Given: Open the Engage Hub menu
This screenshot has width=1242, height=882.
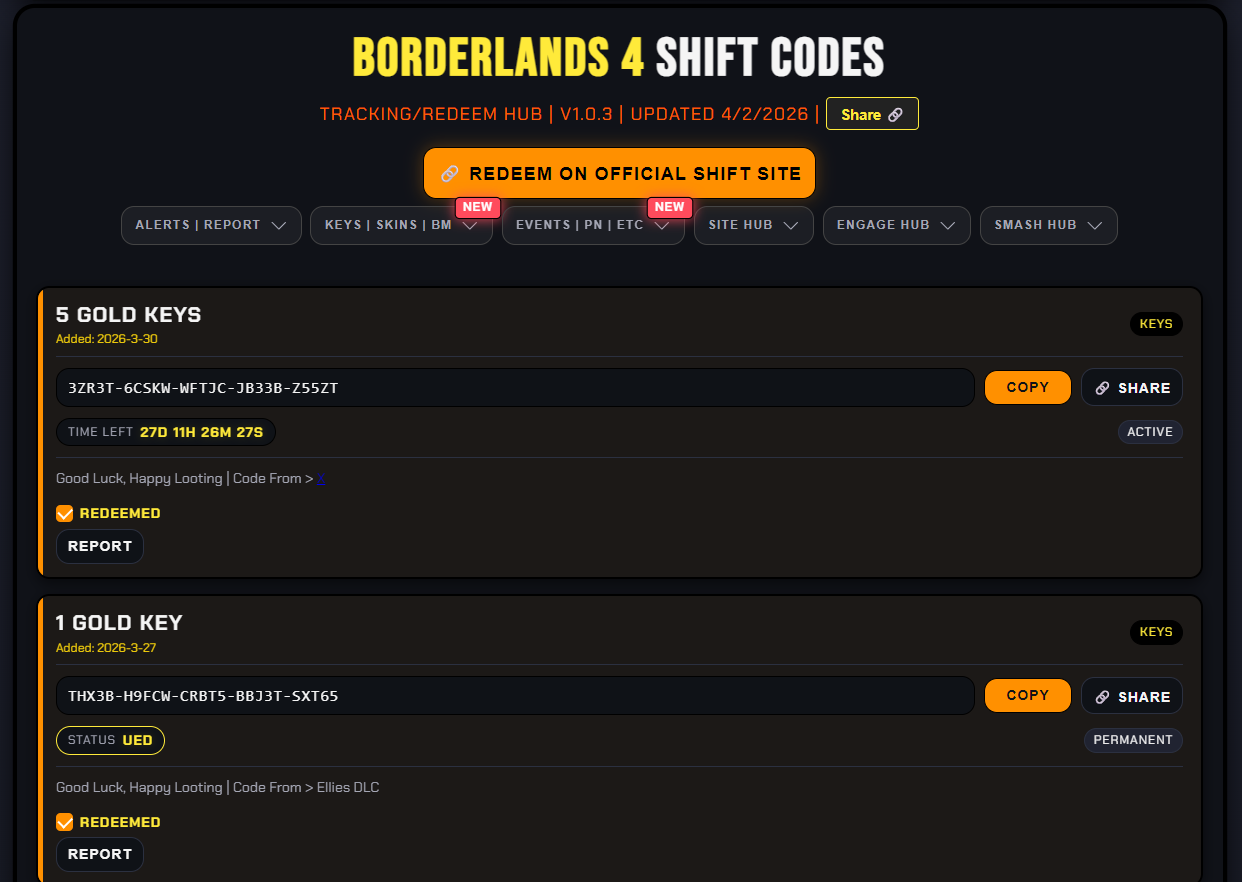Looking at the screenshot, I should (896, 225).
